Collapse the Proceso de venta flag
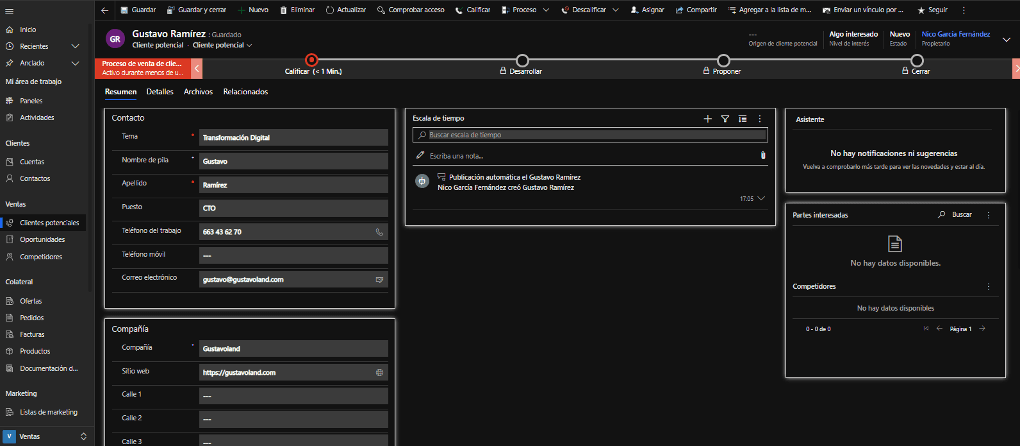The image size is (1020, 446). click(144, 68)
